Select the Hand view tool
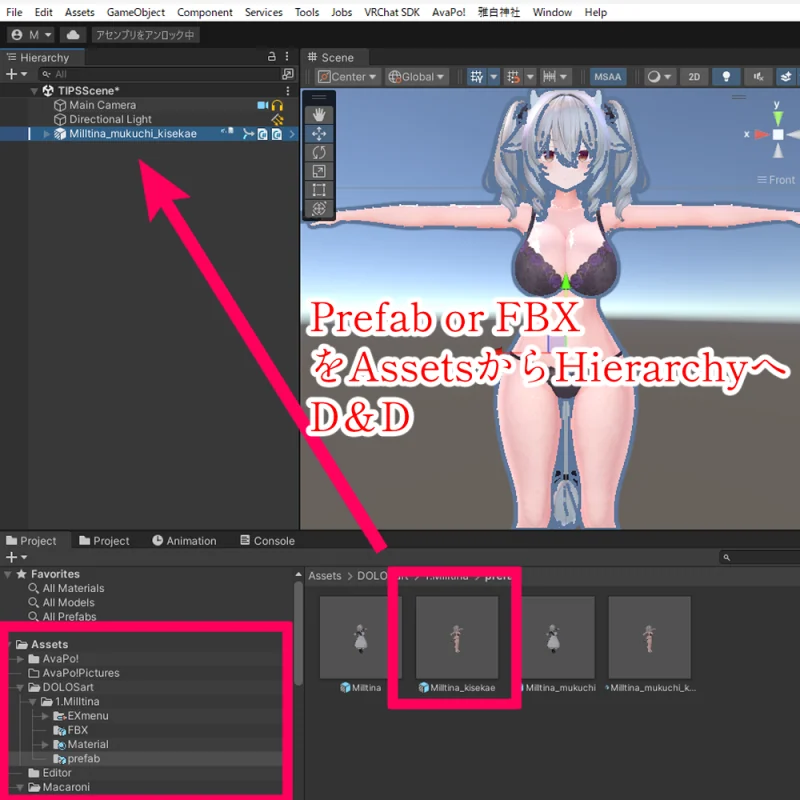This screenshot has height=800, width=800. (x=319, y=115)
